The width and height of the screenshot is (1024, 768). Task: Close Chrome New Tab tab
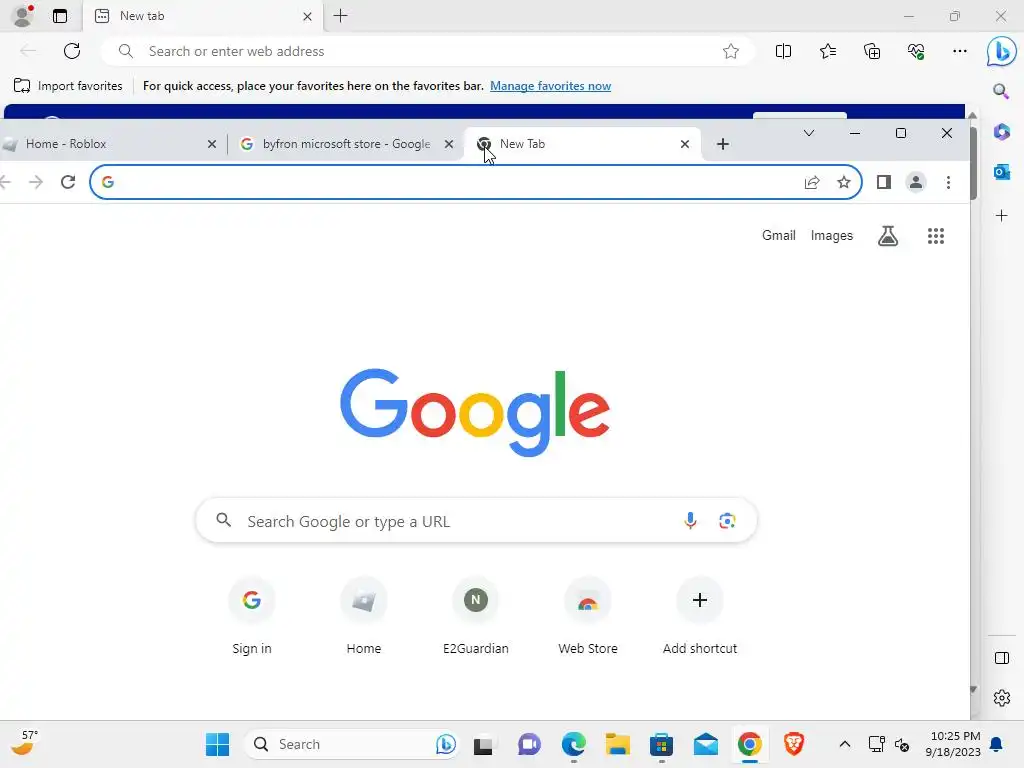tap(684, 144)
